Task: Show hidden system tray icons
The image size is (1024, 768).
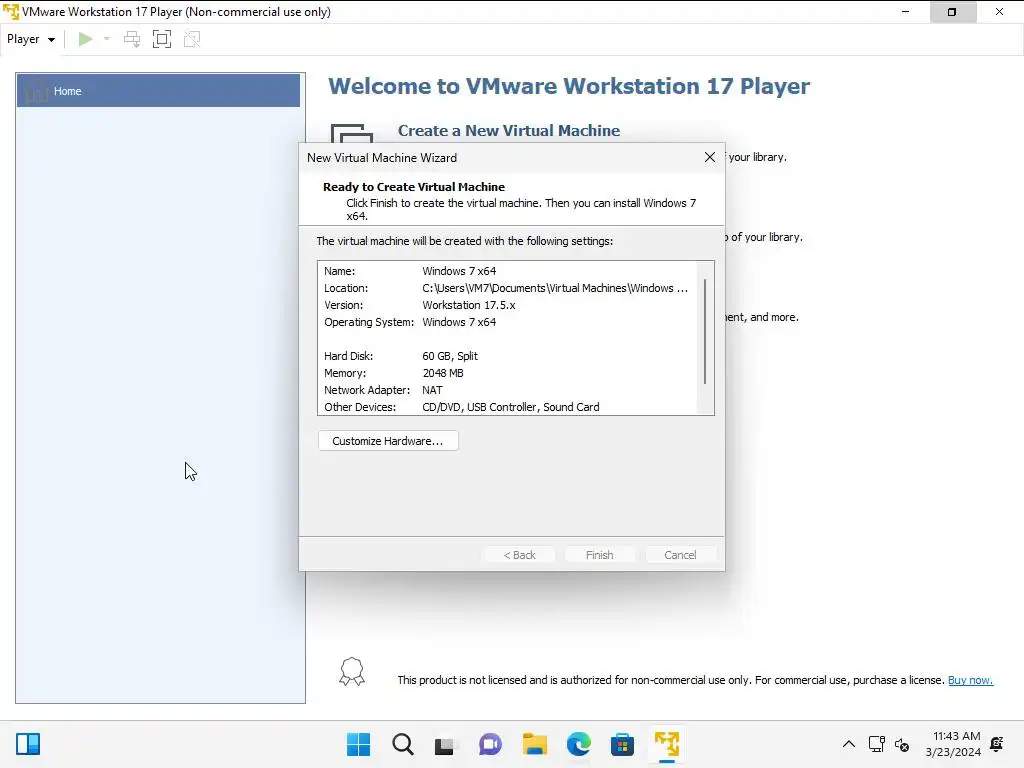Action: coord(848,744)
